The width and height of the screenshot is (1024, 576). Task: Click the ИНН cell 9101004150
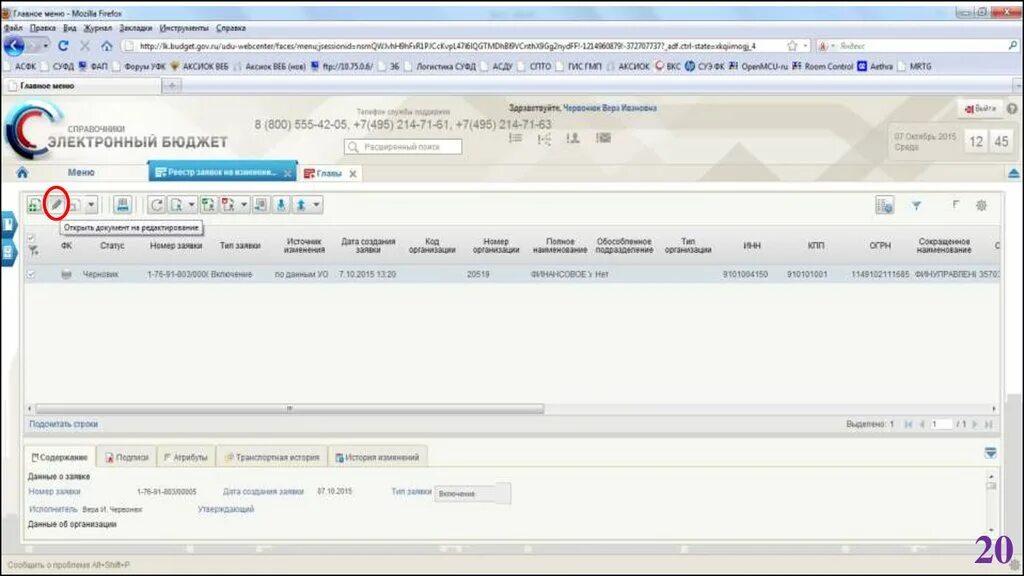pyautogui.click(x=745, y=274)
